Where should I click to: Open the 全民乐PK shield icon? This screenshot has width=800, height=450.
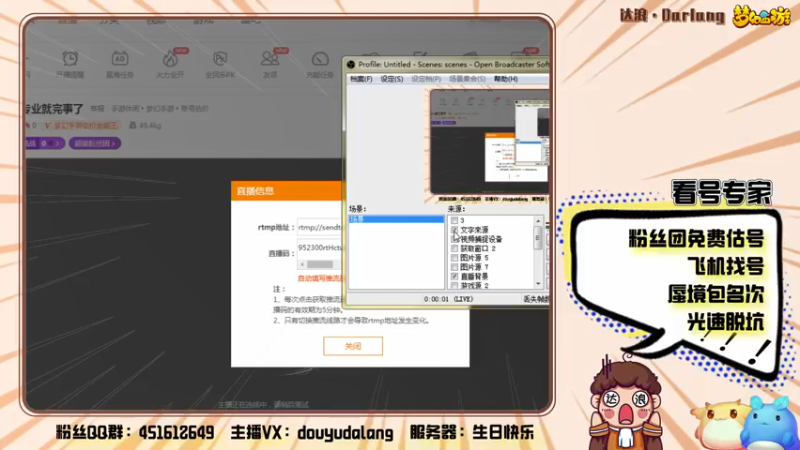click(x=220, y=59)
